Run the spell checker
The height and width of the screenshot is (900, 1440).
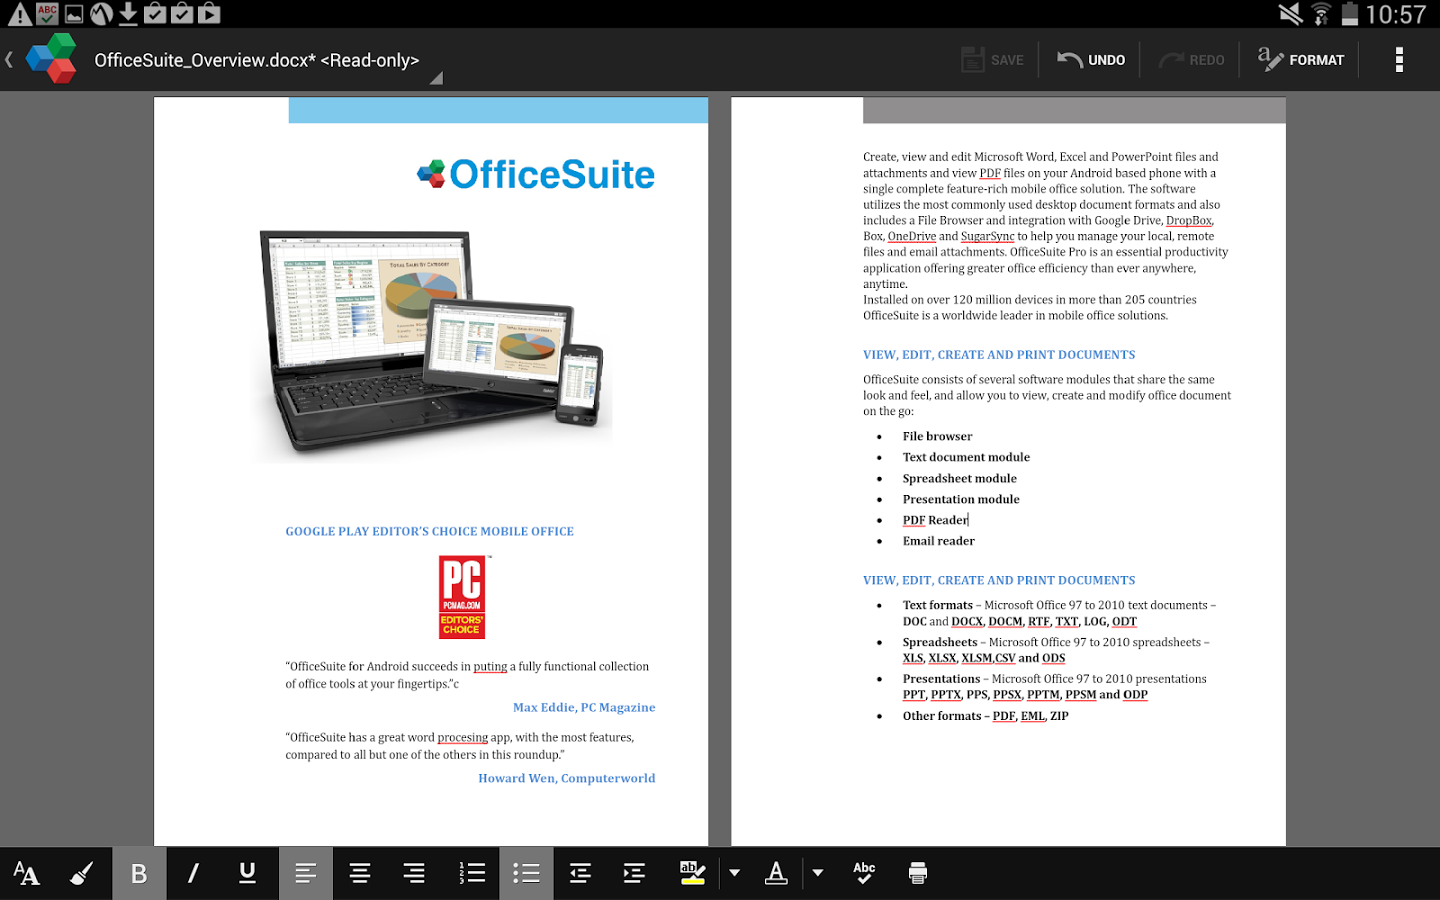pyautogui.click(x=863, y=872)
